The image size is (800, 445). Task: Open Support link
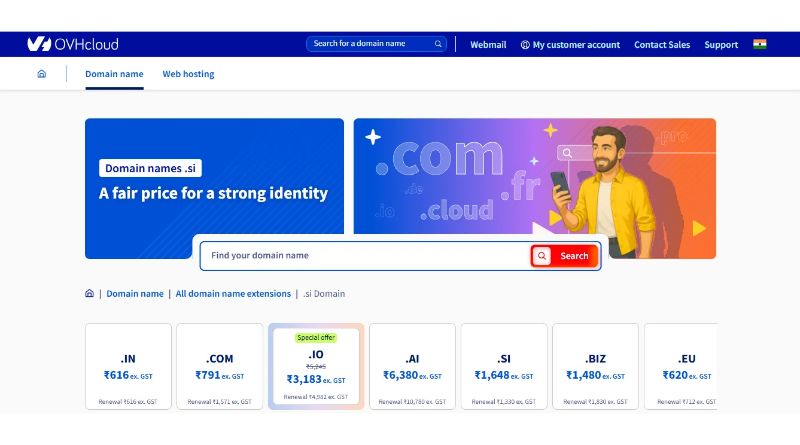tap(721, 45)
